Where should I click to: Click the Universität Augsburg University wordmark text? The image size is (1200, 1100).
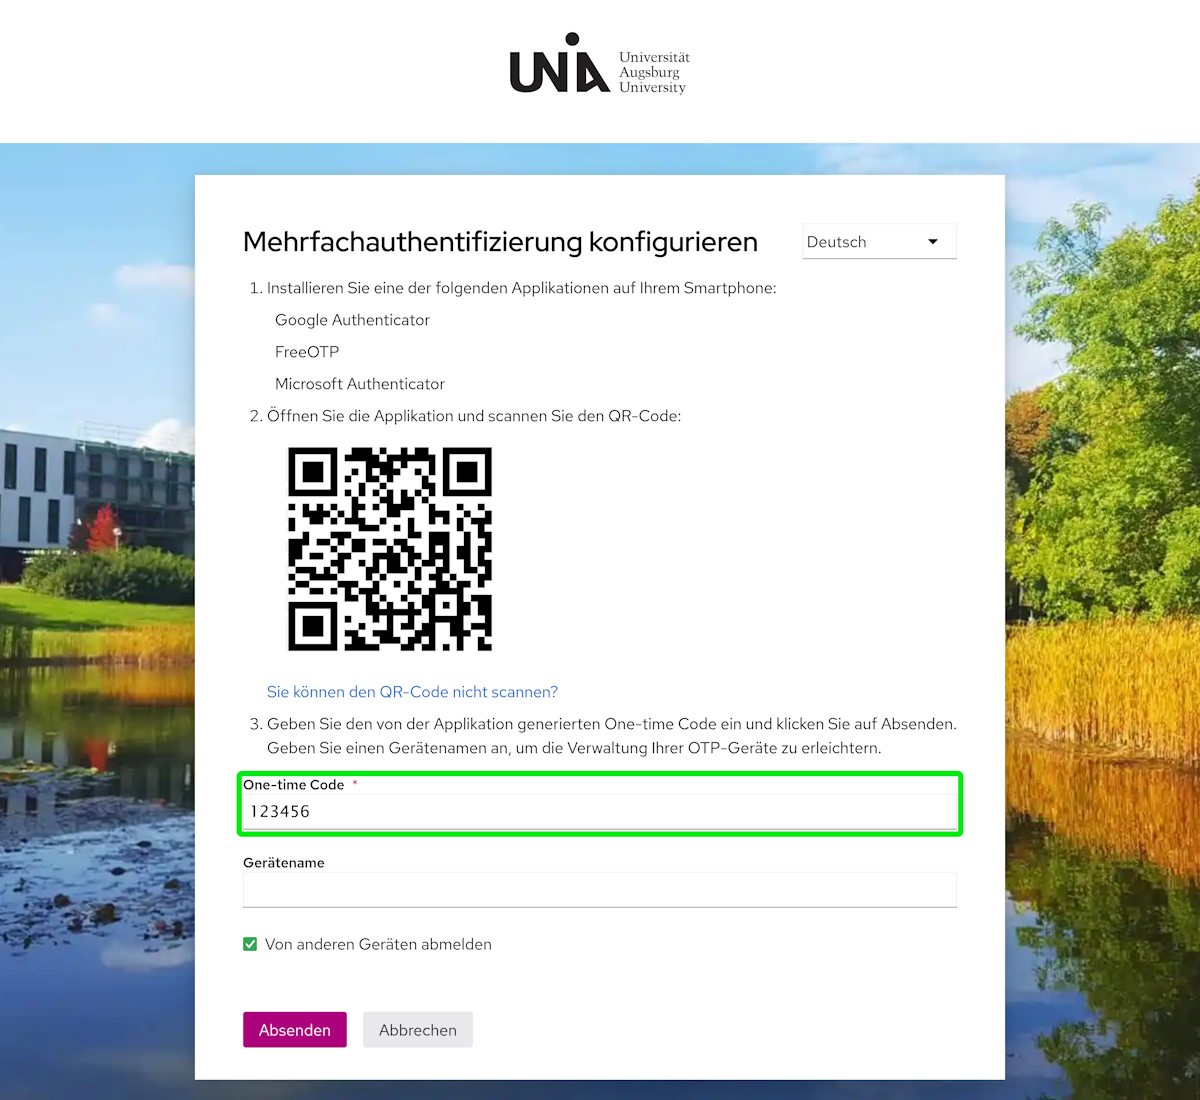pos(654,72)
